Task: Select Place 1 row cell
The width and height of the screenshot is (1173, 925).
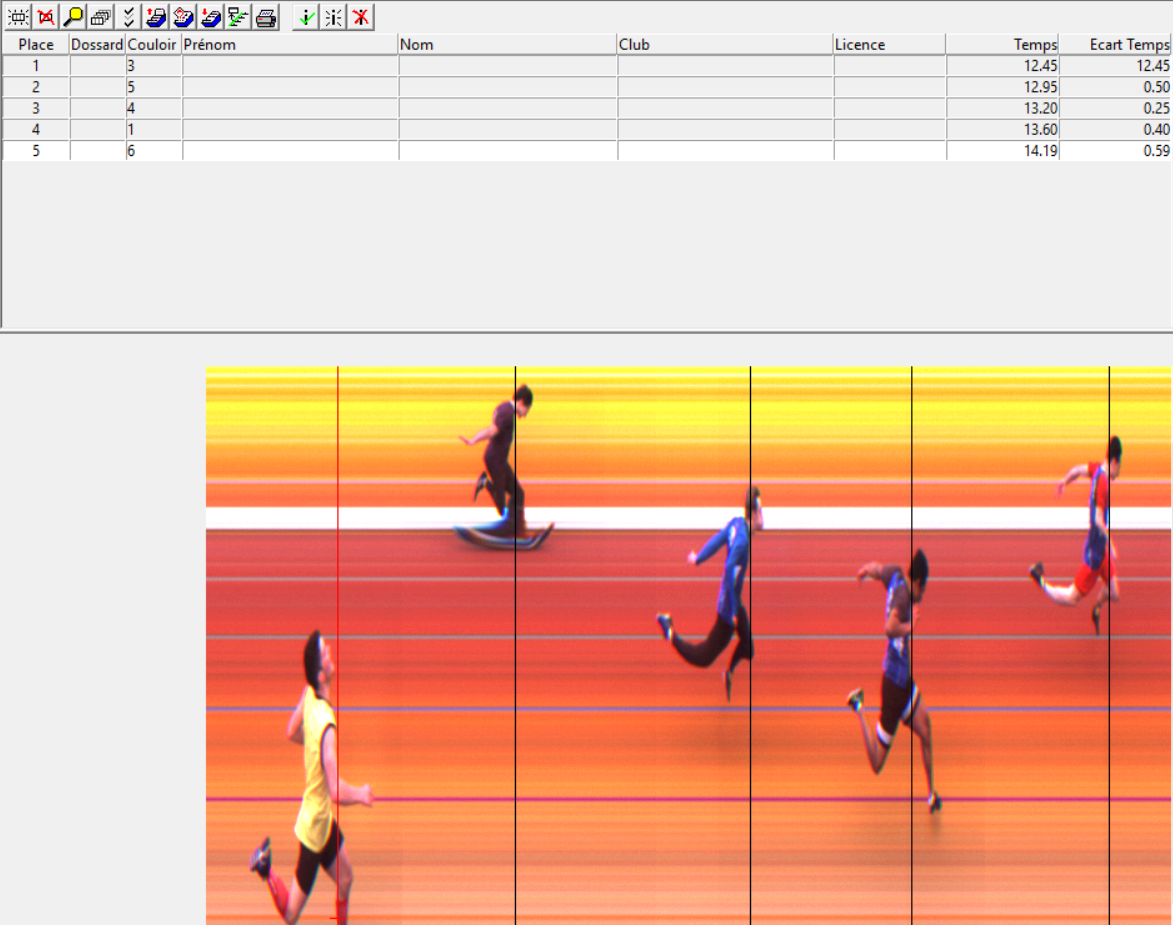Action: 36,66
